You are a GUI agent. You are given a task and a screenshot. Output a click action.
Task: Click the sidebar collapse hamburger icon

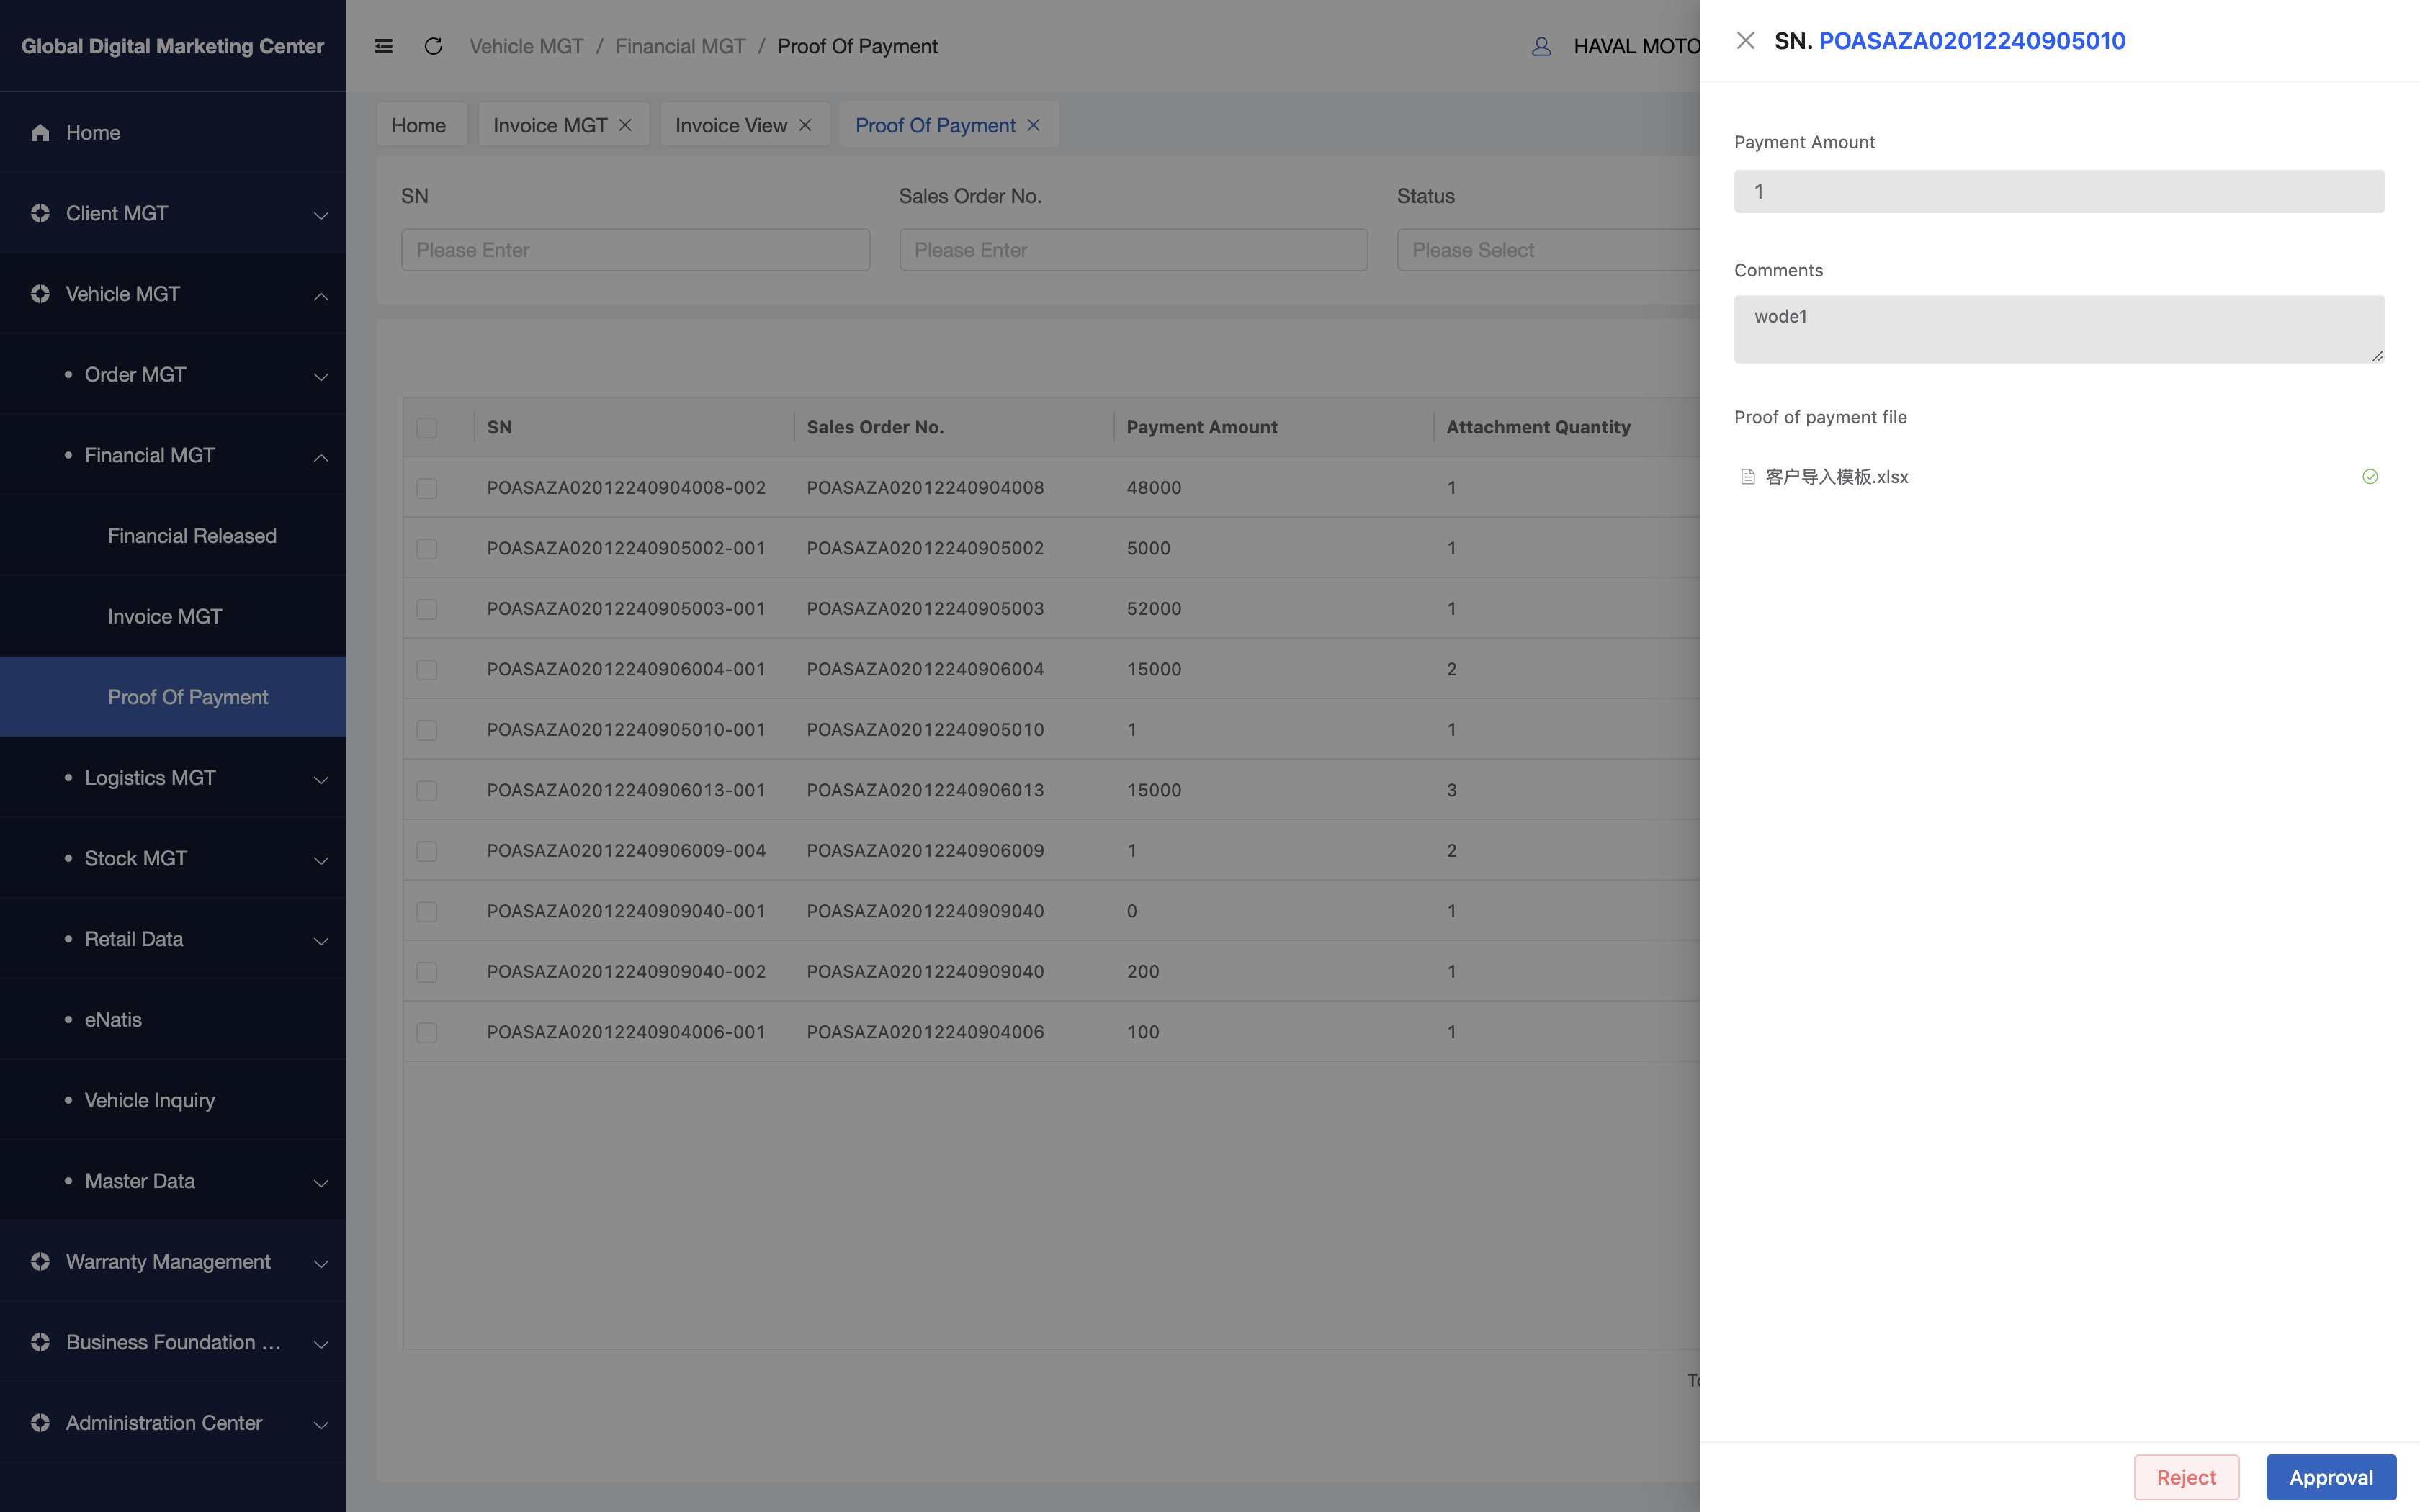coord(383,46)
